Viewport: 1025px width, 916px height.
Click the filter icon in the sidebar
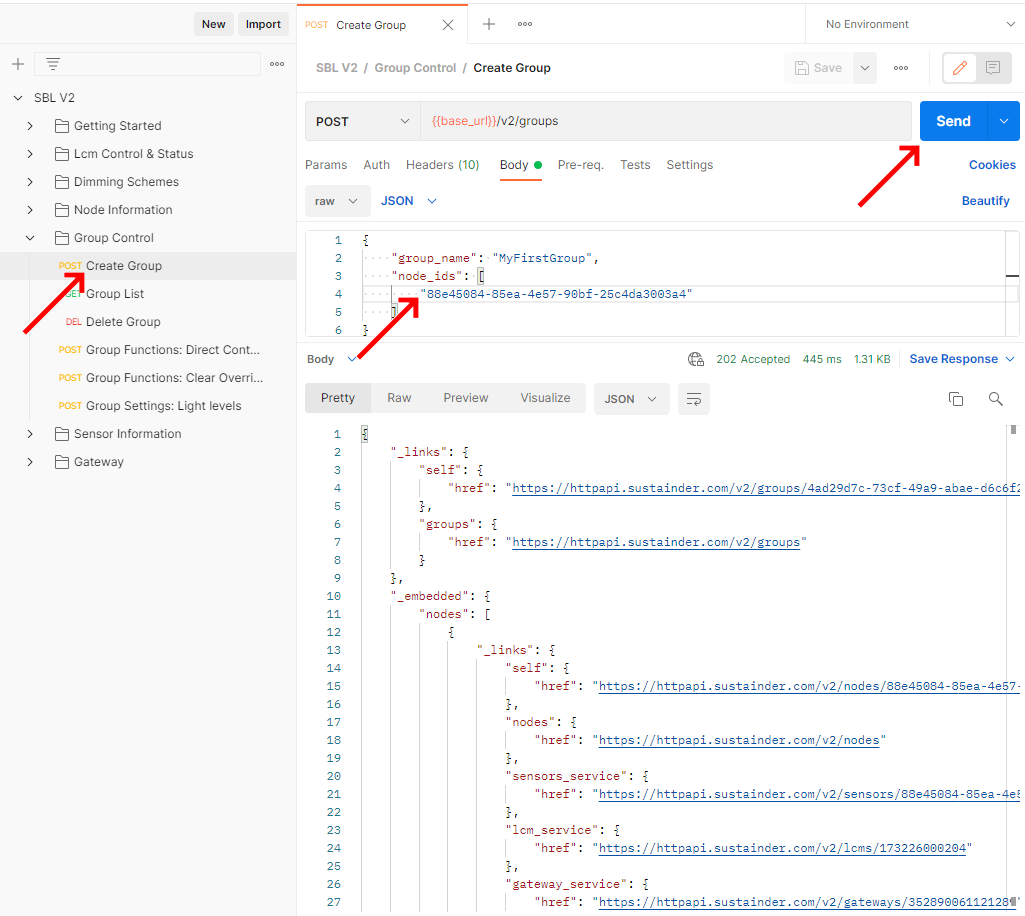tap(53, 64)
